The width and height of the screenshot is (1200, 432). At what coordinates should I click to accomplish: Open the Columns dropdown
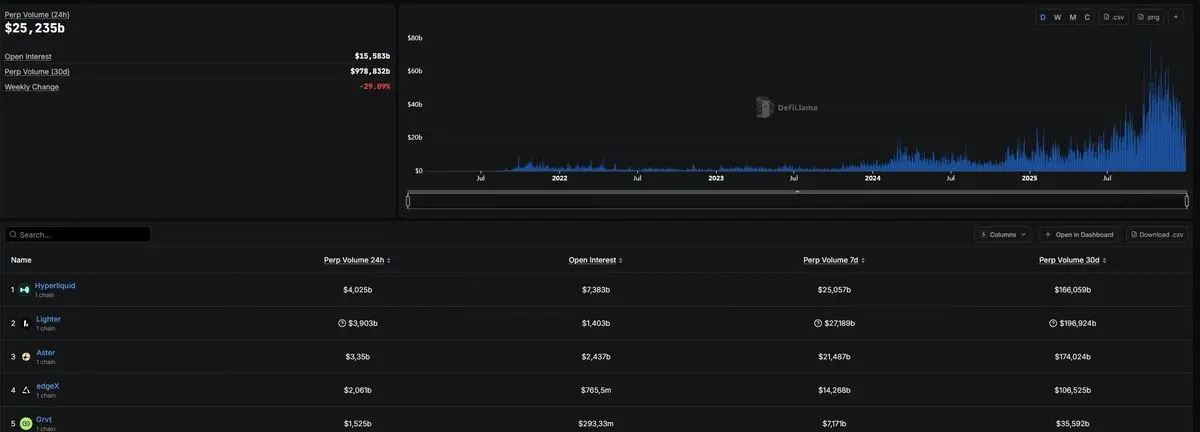coord(1003,235)
